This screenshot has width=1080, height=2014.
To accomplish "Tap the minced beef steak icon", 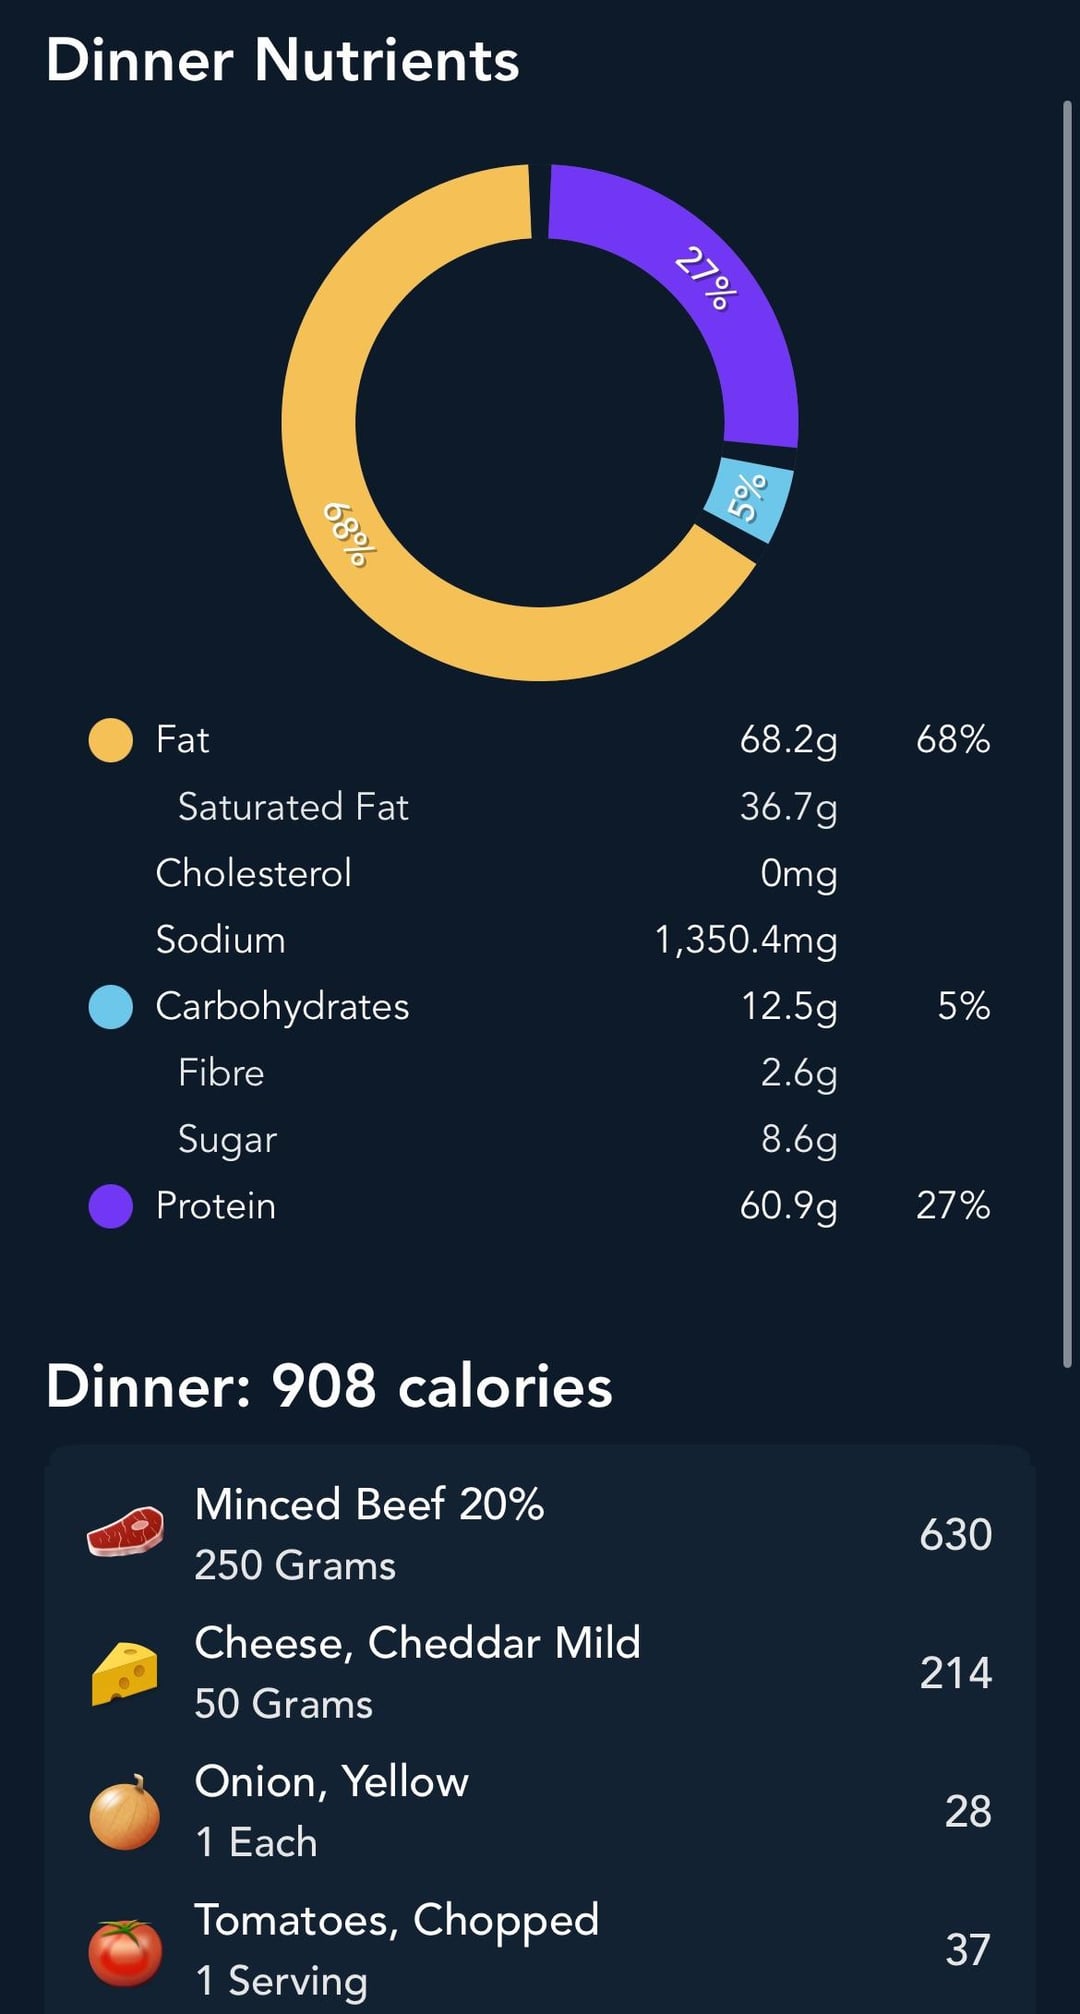I will click(x=125, y=1532).
